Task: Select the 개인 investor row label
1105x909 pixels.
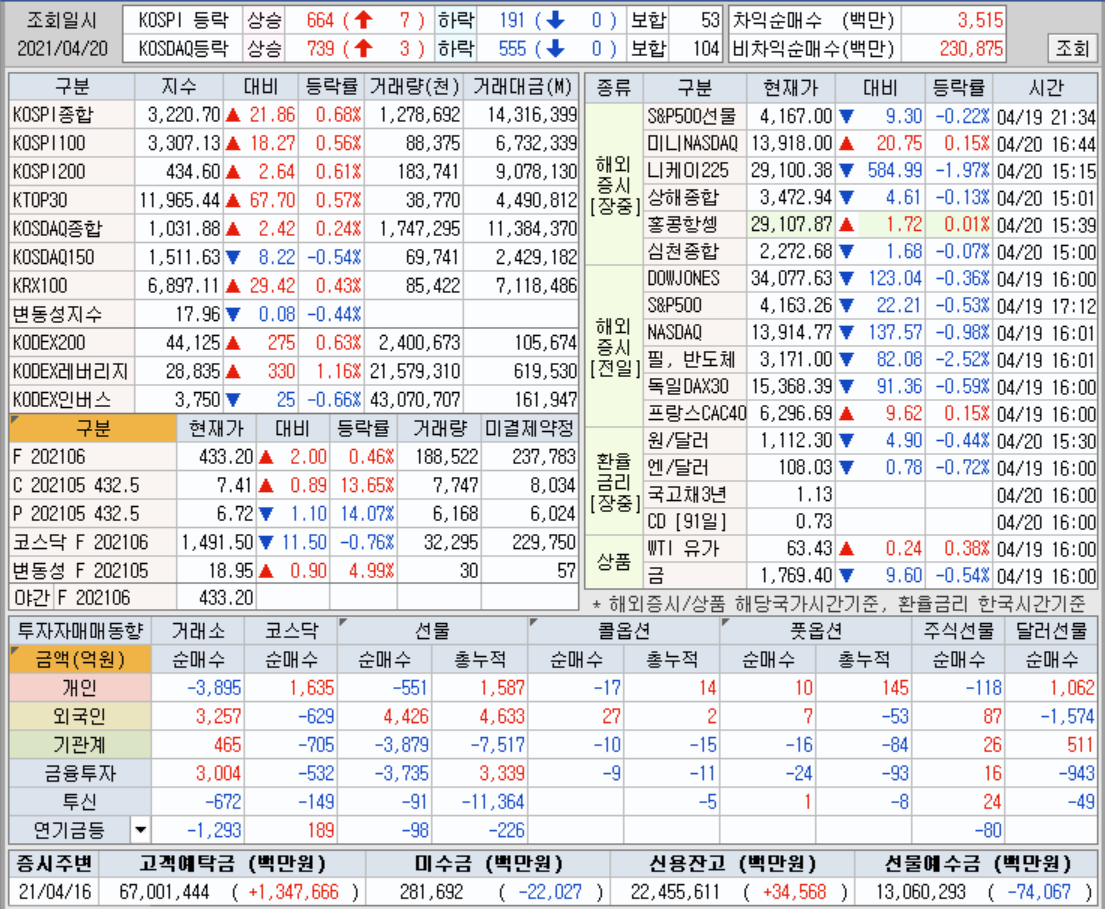Action: tap(80, 688)
